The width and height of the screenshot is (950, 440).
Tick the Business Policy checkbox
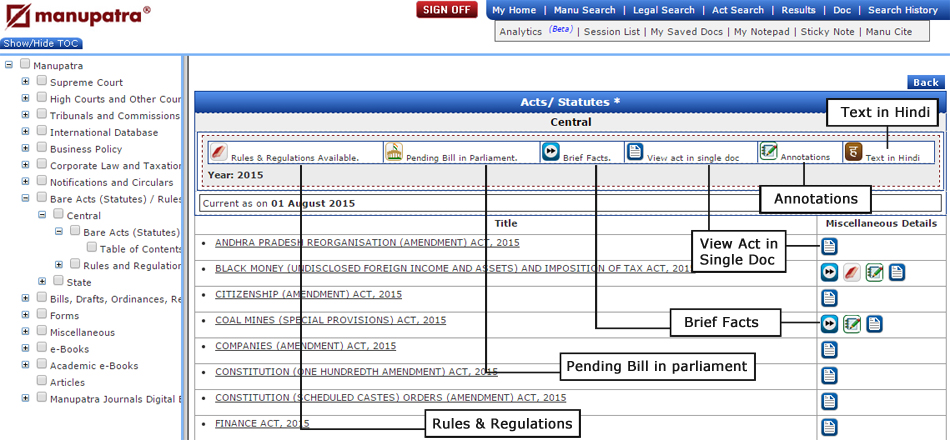coord(41,147)
